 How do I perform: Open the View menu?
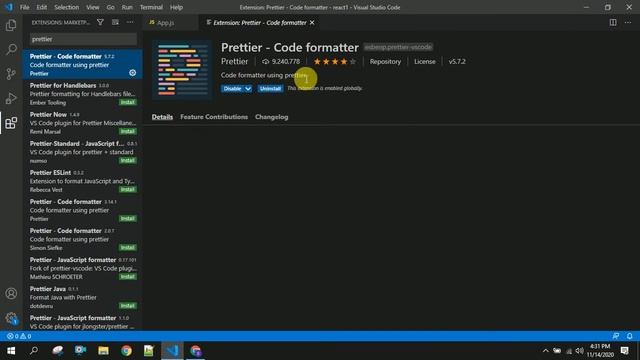pos(93,7)
